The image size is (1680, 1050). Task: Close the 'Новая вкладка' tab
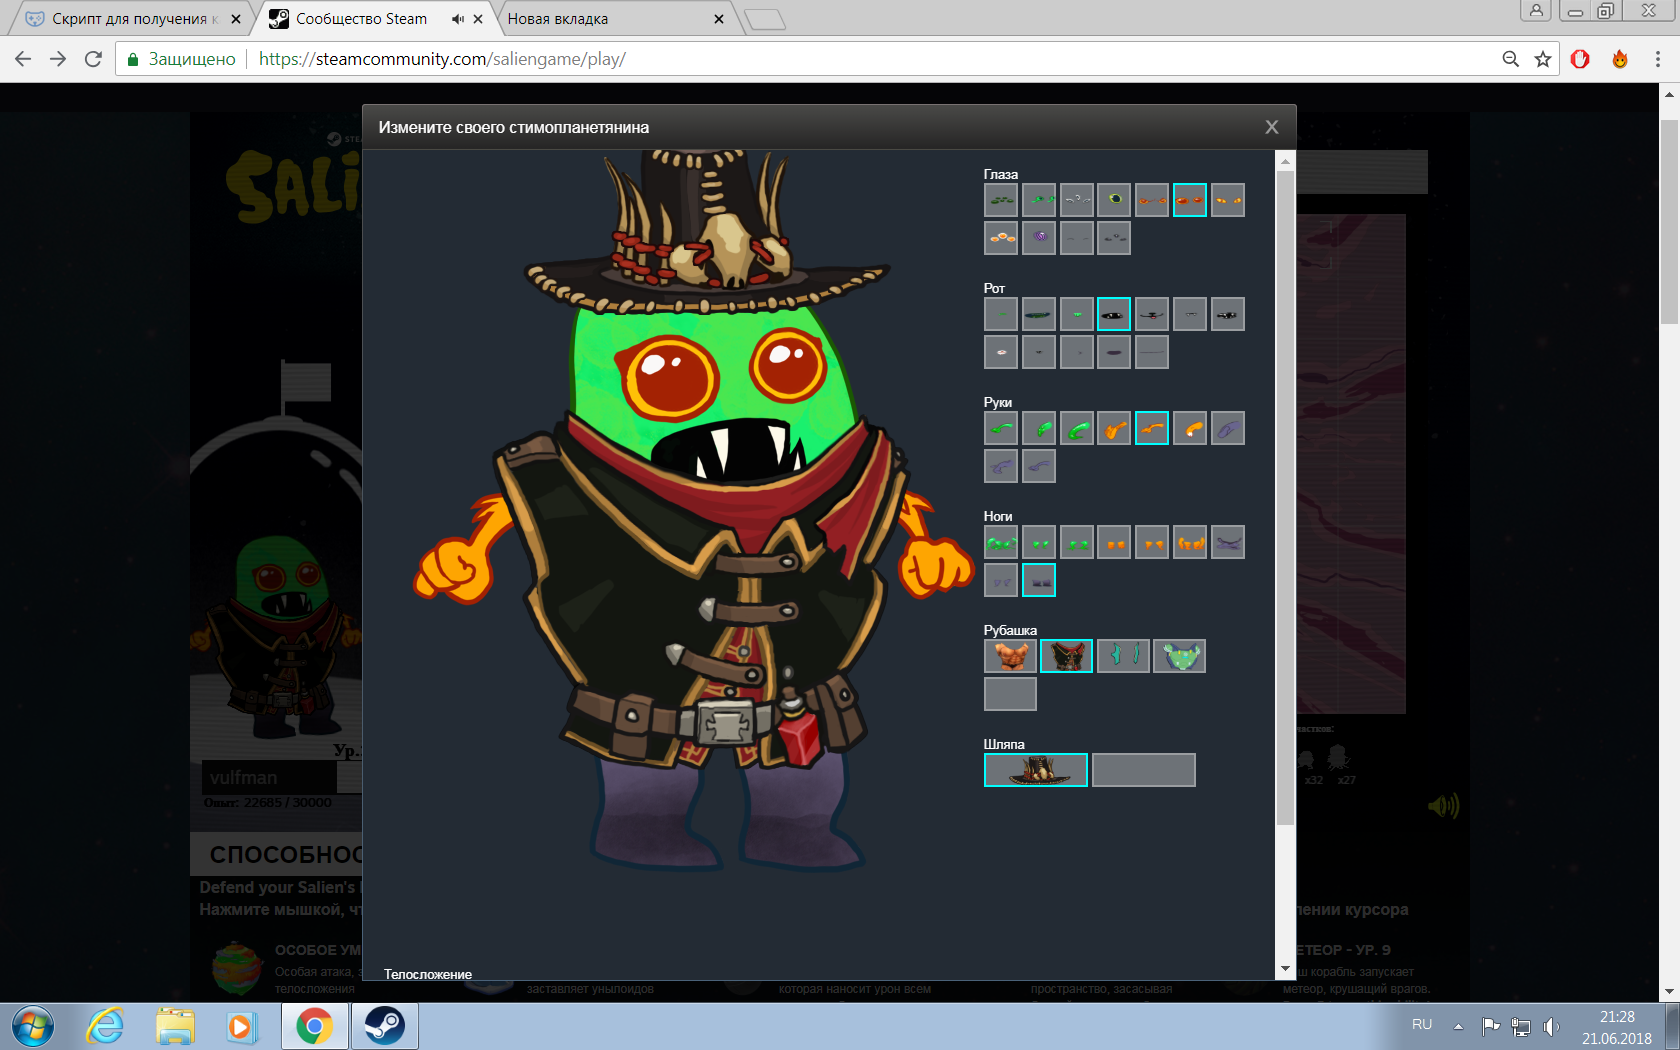pyautogui.click(x=719, y=19)
